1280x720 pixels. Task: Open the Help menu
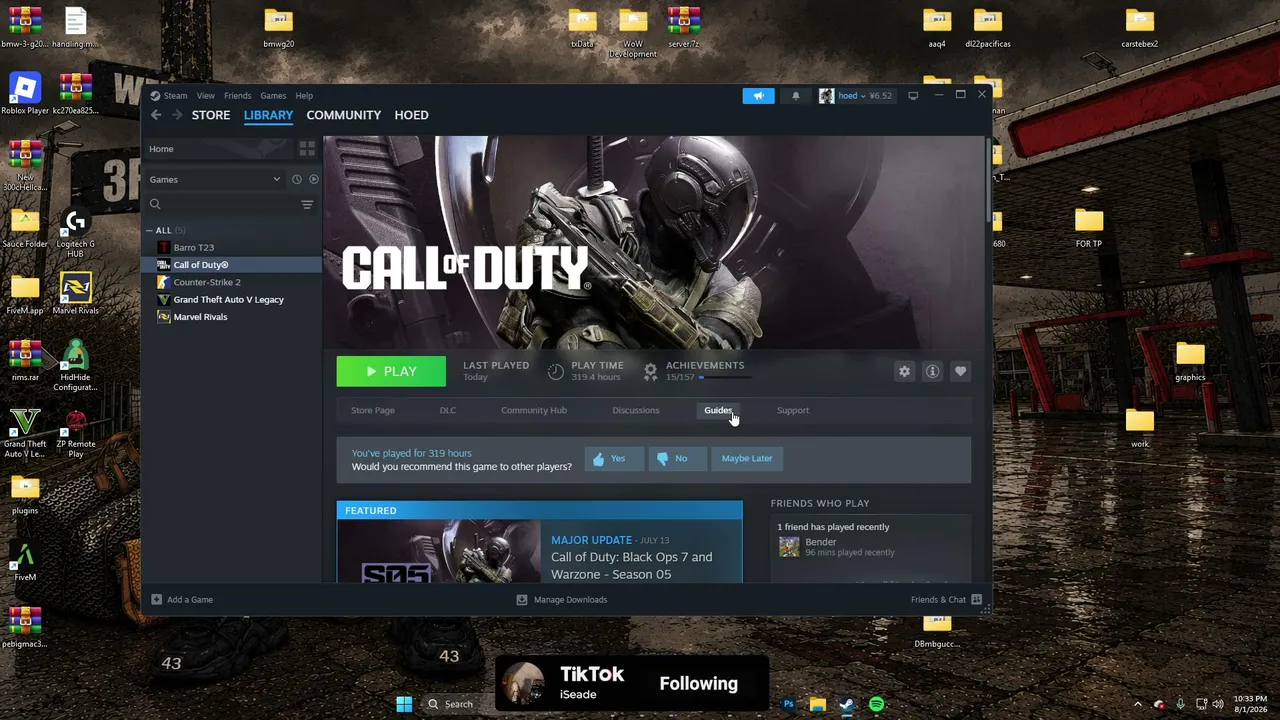click(x=304, y=96)
